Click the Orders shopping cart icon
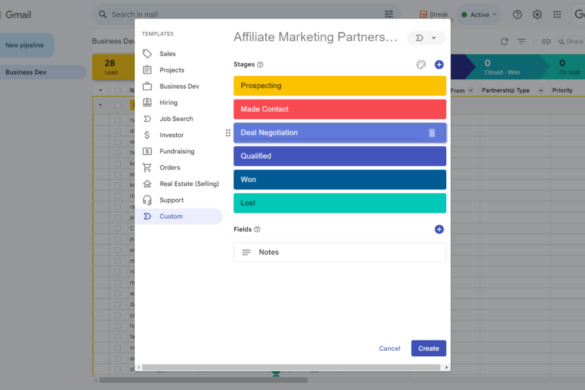This screenshot has height=390, width=585. click(x=147, y=168)
